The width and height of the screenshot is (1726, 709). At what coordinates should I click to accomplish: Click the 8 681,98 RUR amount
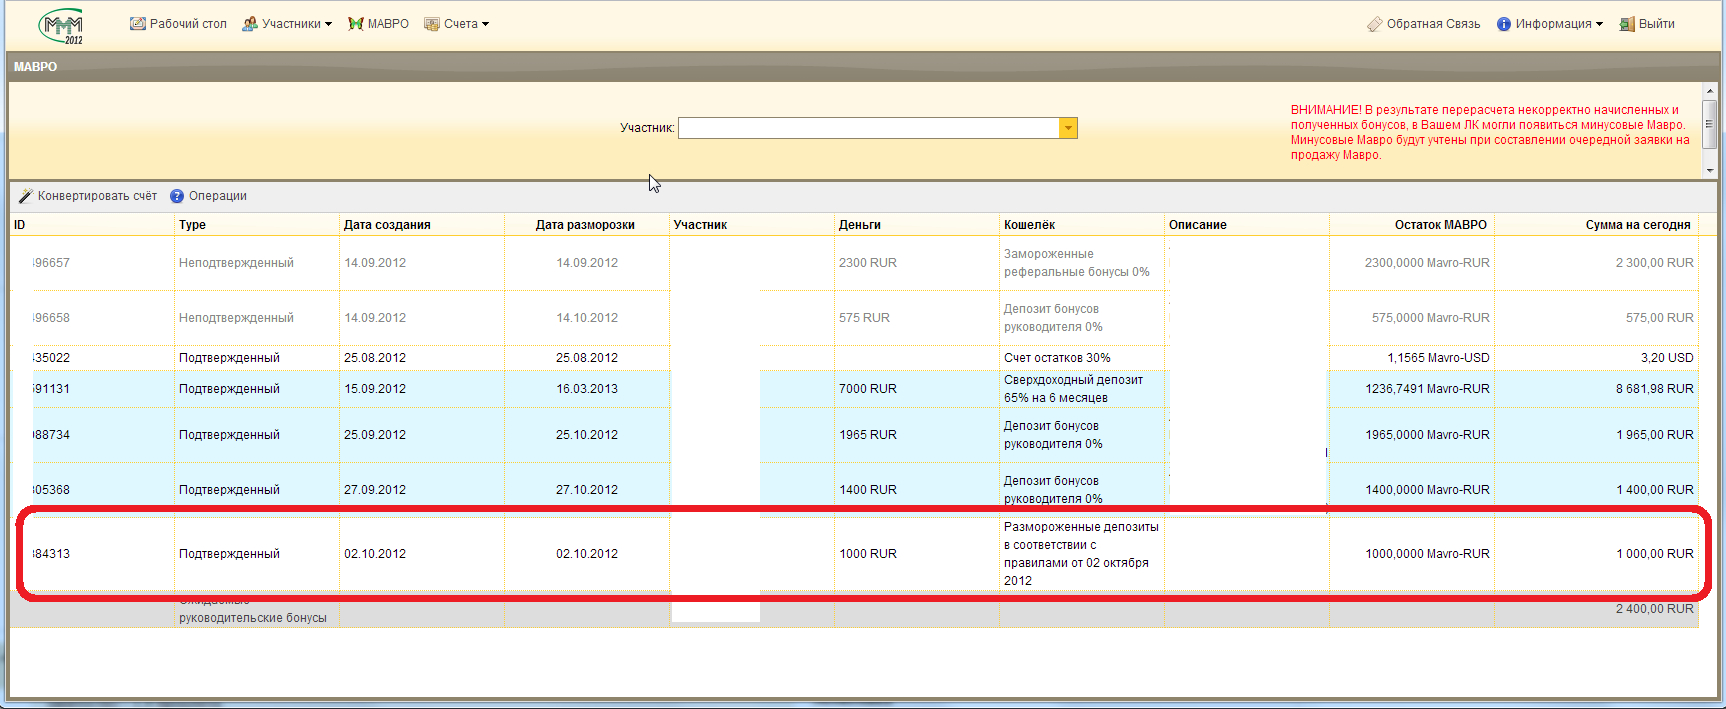click(x=1655, y=389)
